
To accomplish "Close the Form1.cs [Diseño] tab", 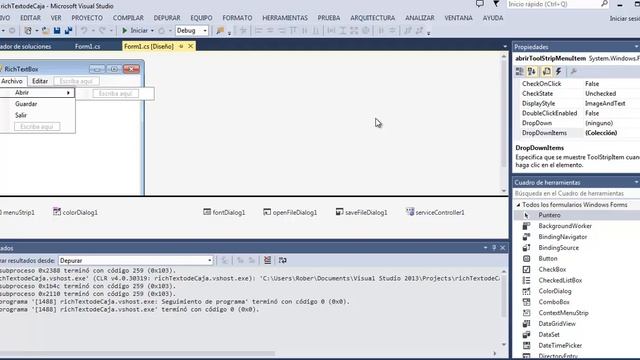I will 191,47.
